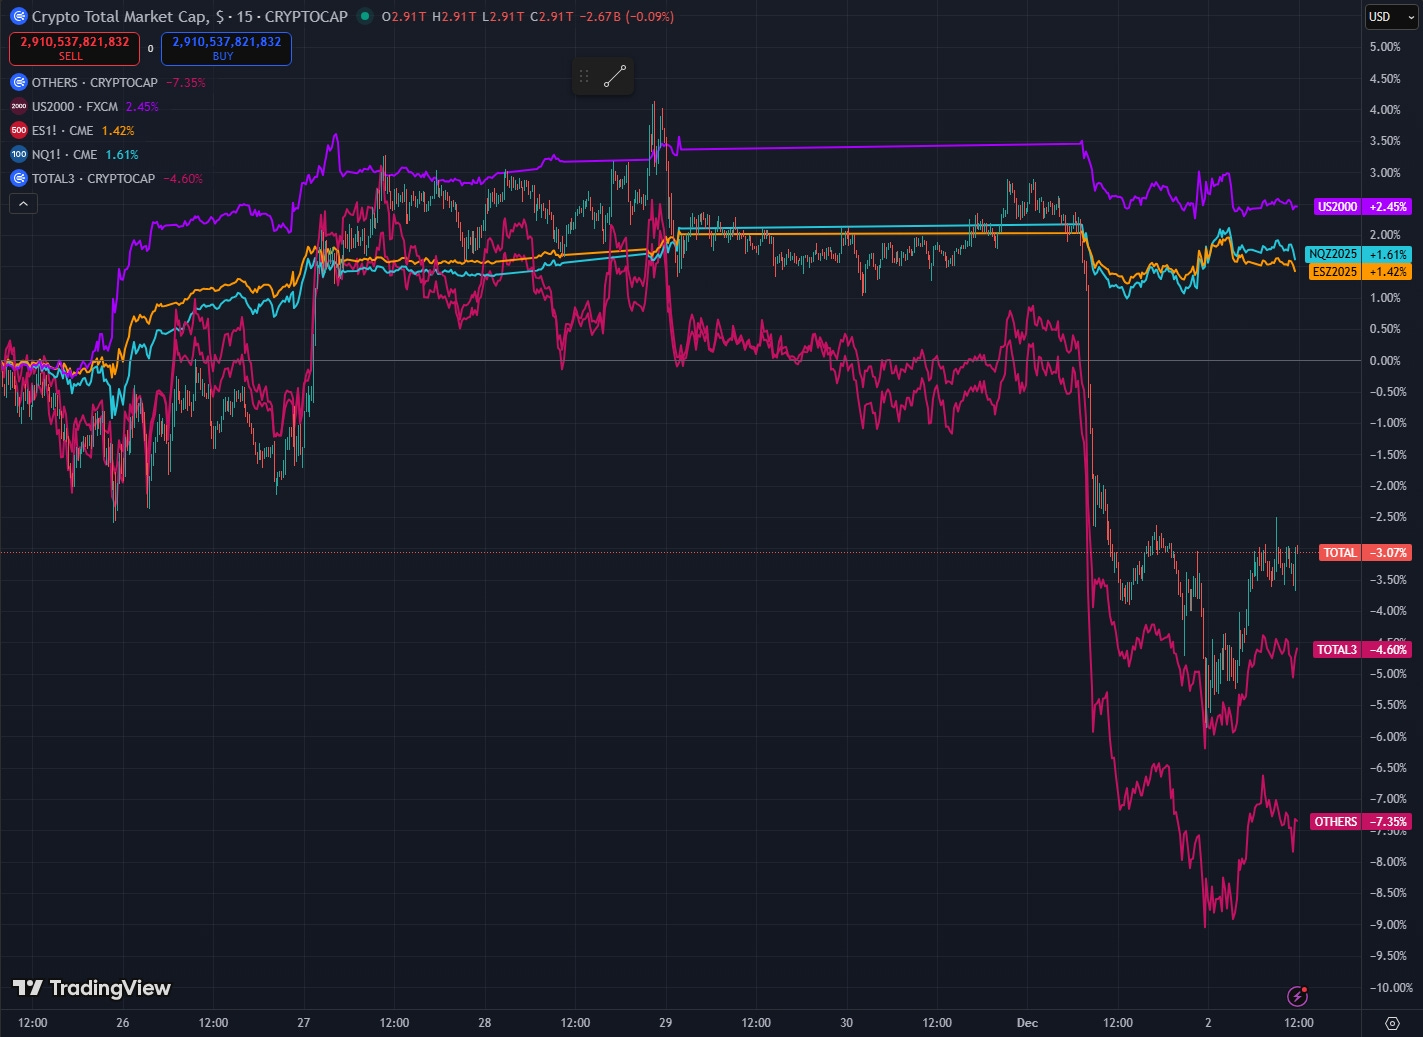Click the 0.00% level on price scale

click(x=1385, y=360)
